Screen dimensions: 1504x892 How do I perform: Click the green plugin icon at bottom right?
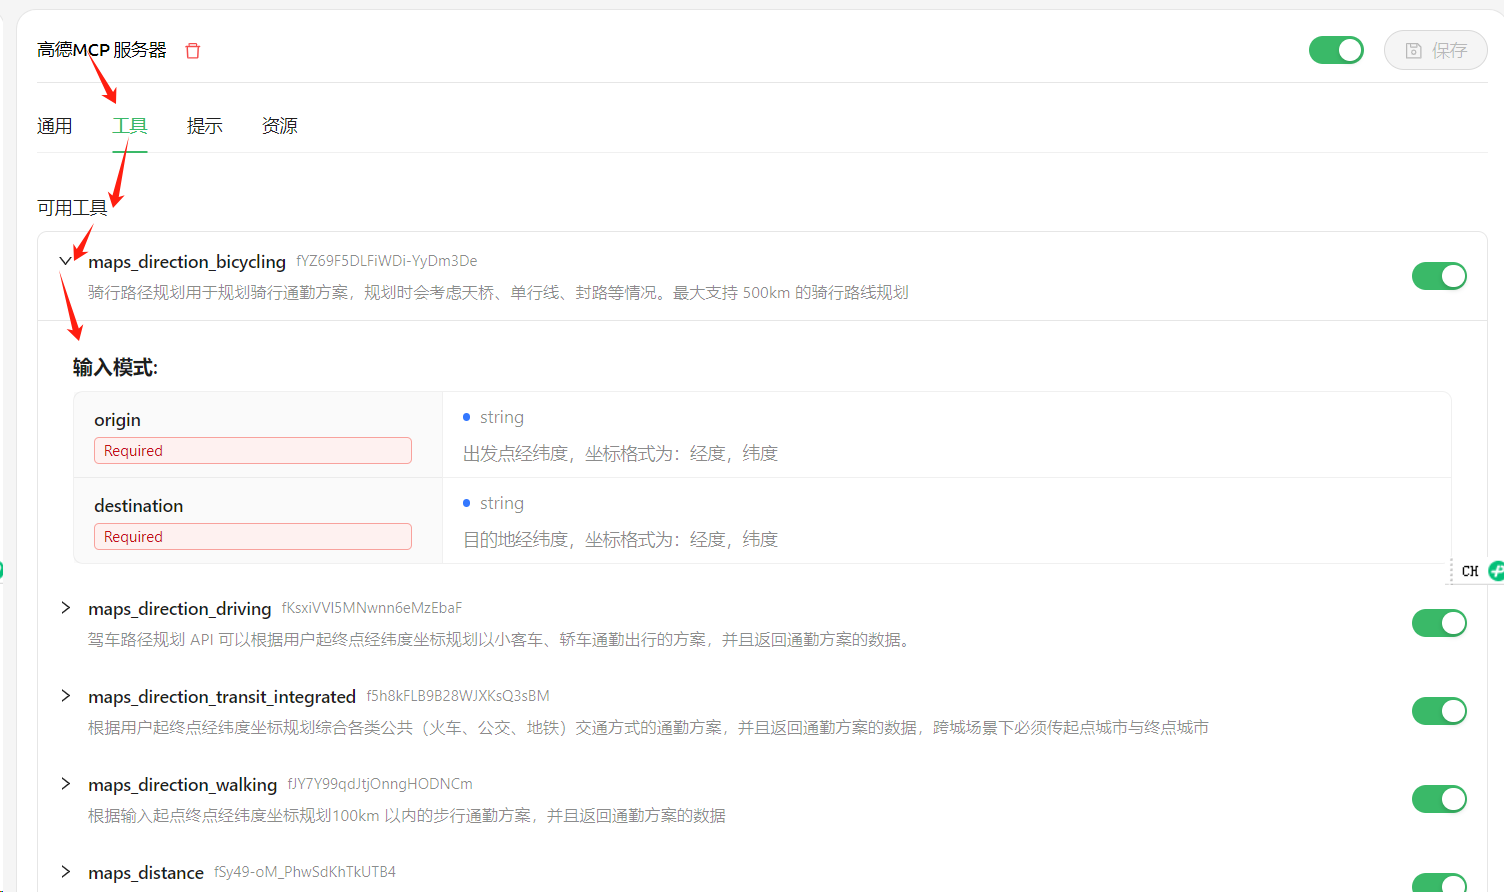[1496, 571]
